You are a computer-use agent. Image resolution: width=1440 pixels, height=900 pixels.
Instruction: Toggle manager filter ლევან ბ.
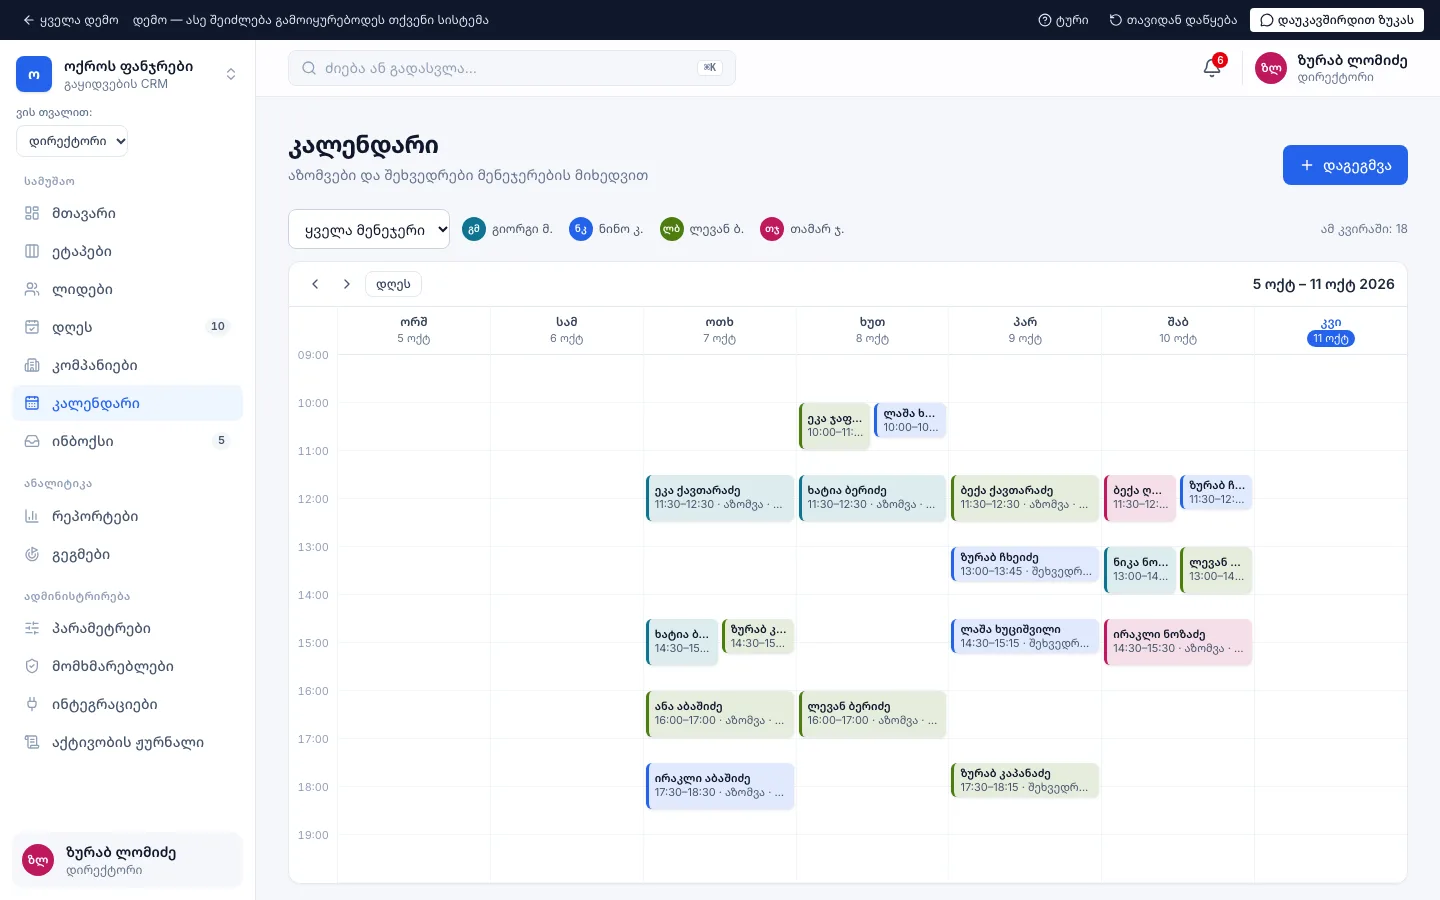702,229
